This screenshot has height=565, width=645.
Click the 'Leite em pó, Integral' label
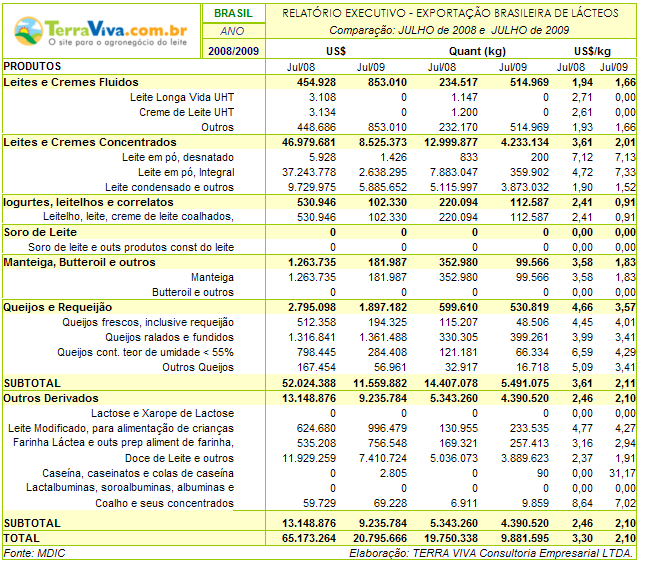(x=186, y=172)
